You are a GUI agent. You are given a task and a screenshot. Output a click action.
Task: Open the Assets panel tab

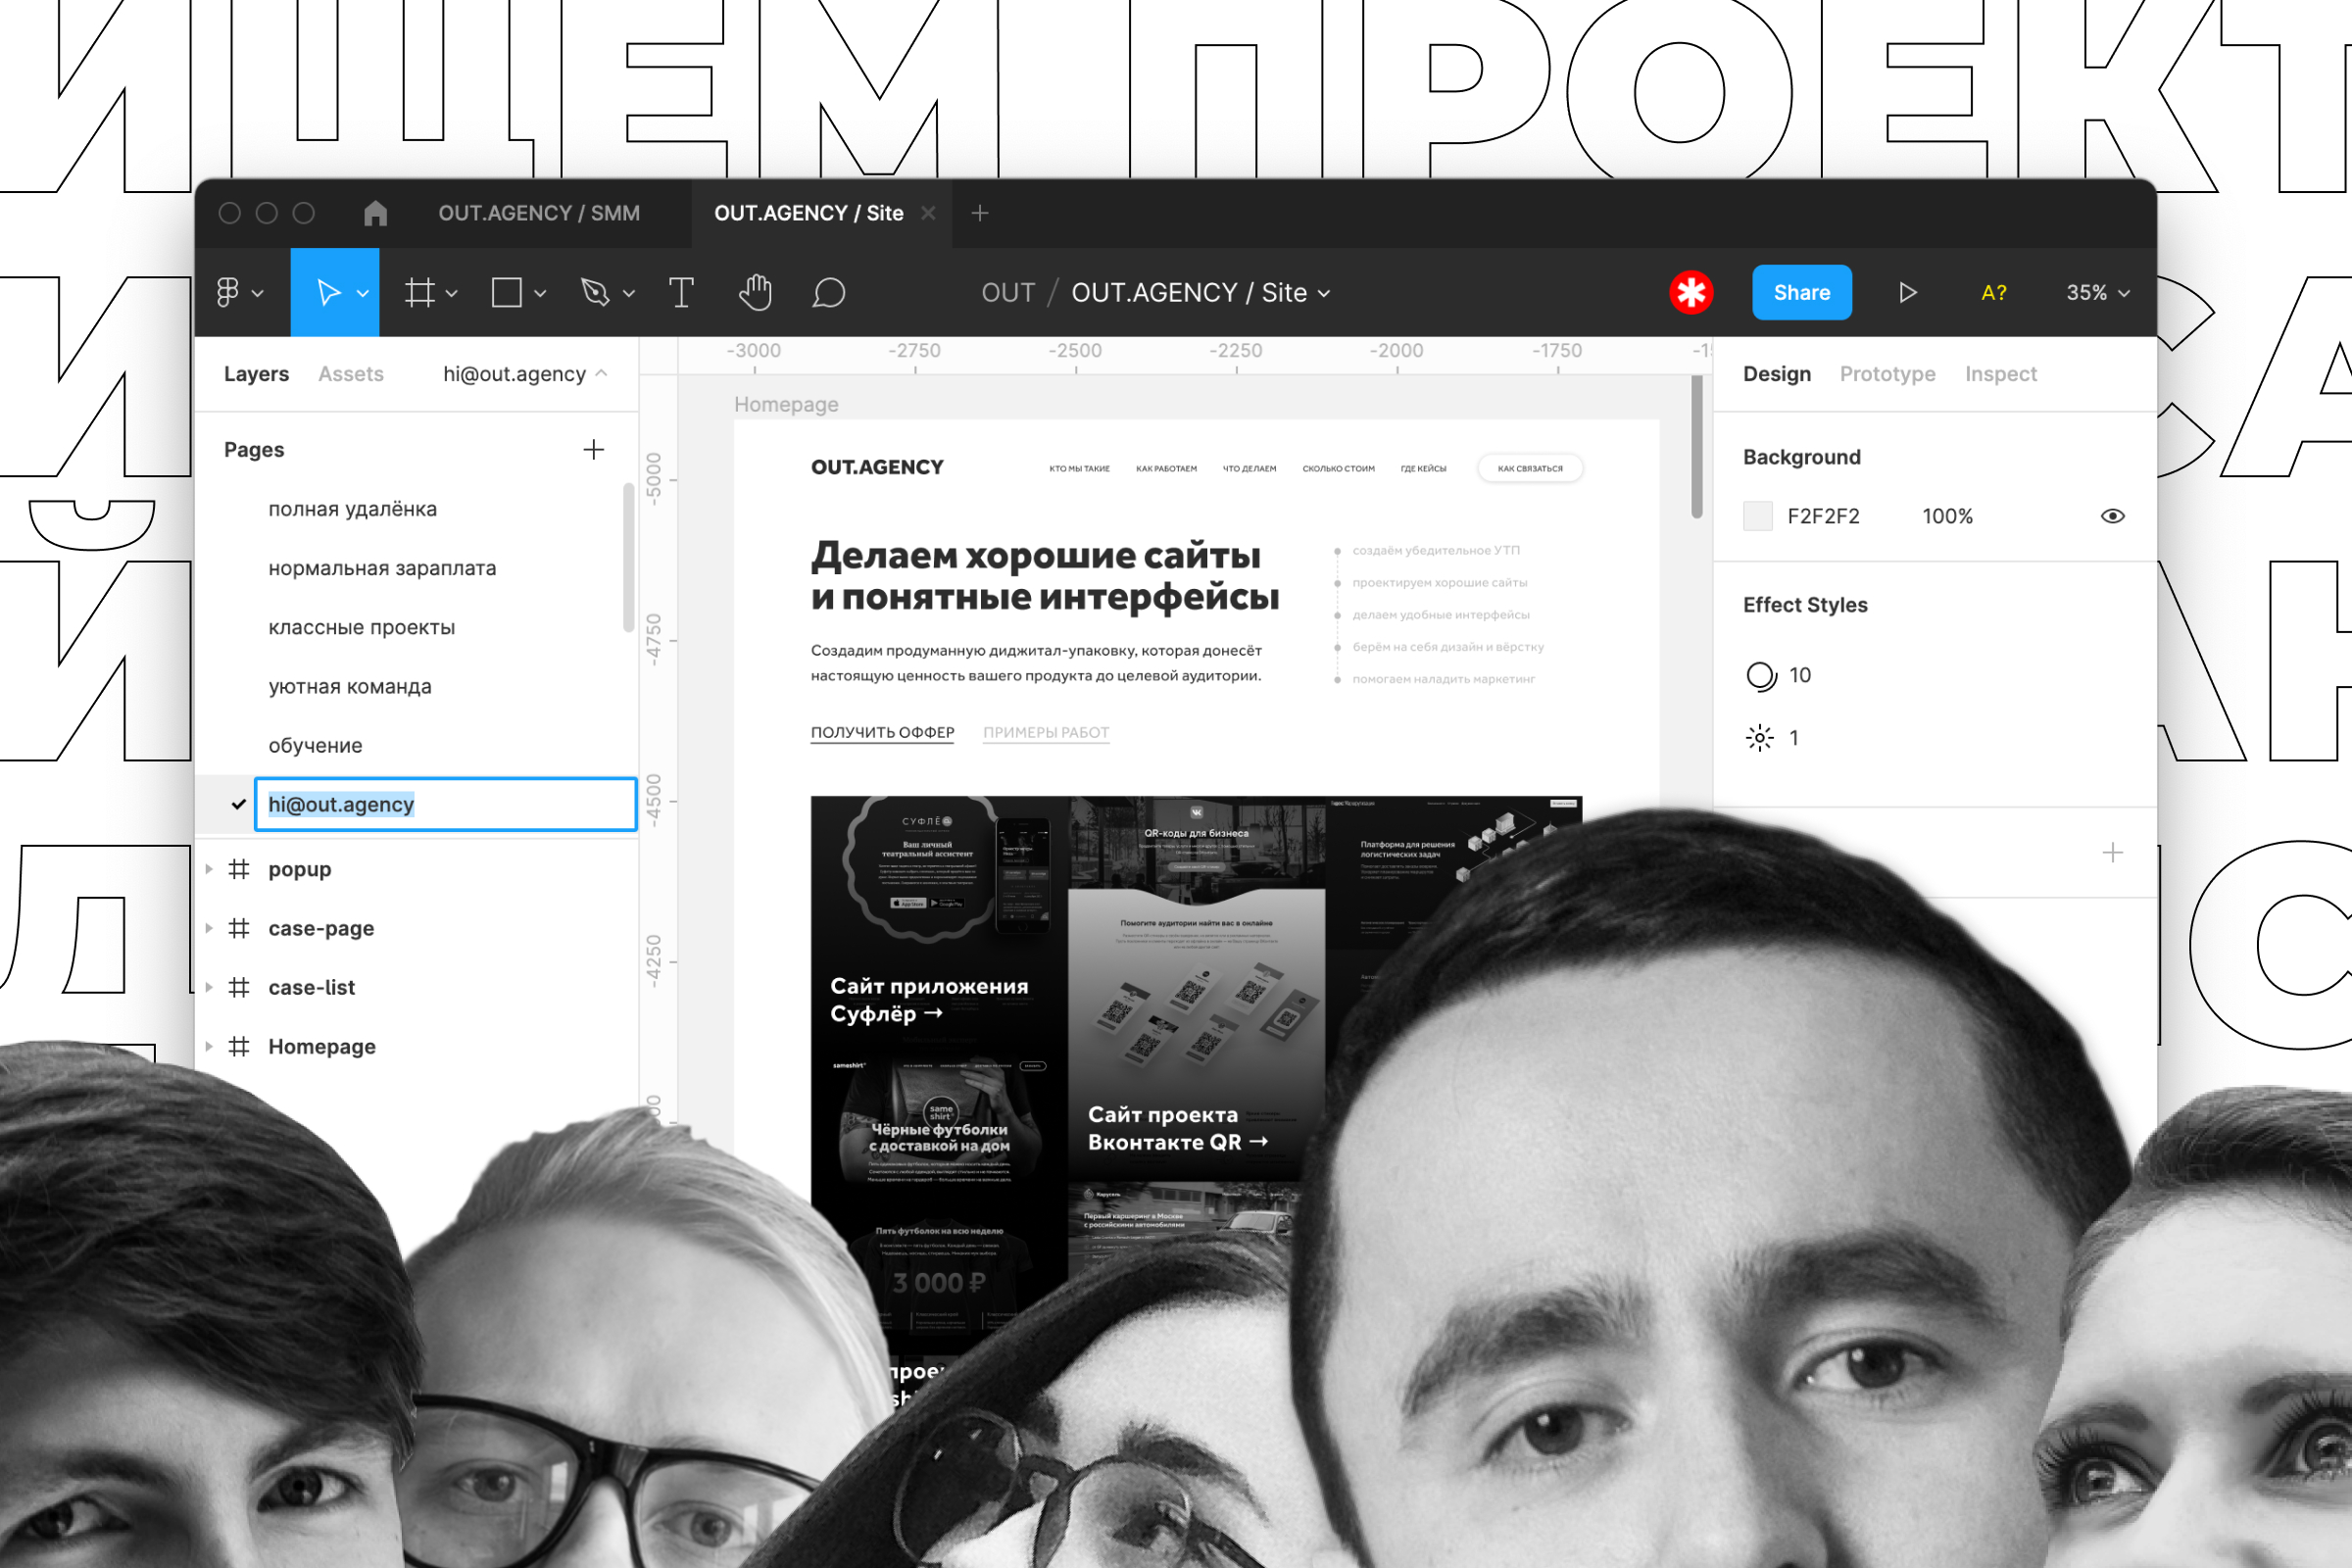click(351, 374)
